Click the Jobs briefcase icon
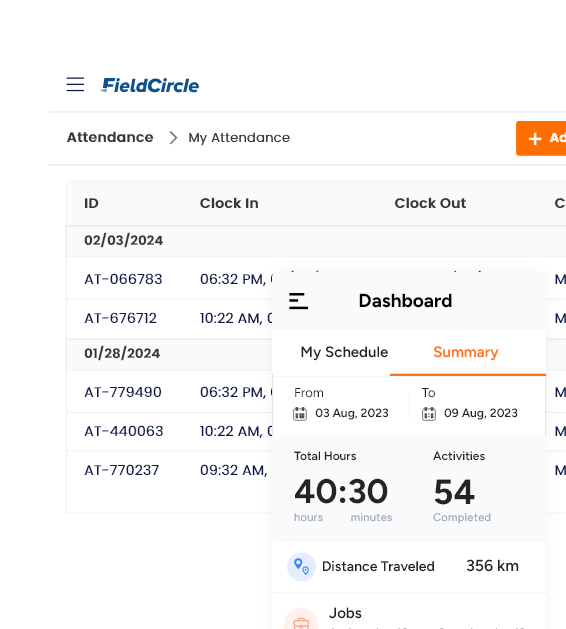This screenshot has width=566, height=629. point(301,621)
